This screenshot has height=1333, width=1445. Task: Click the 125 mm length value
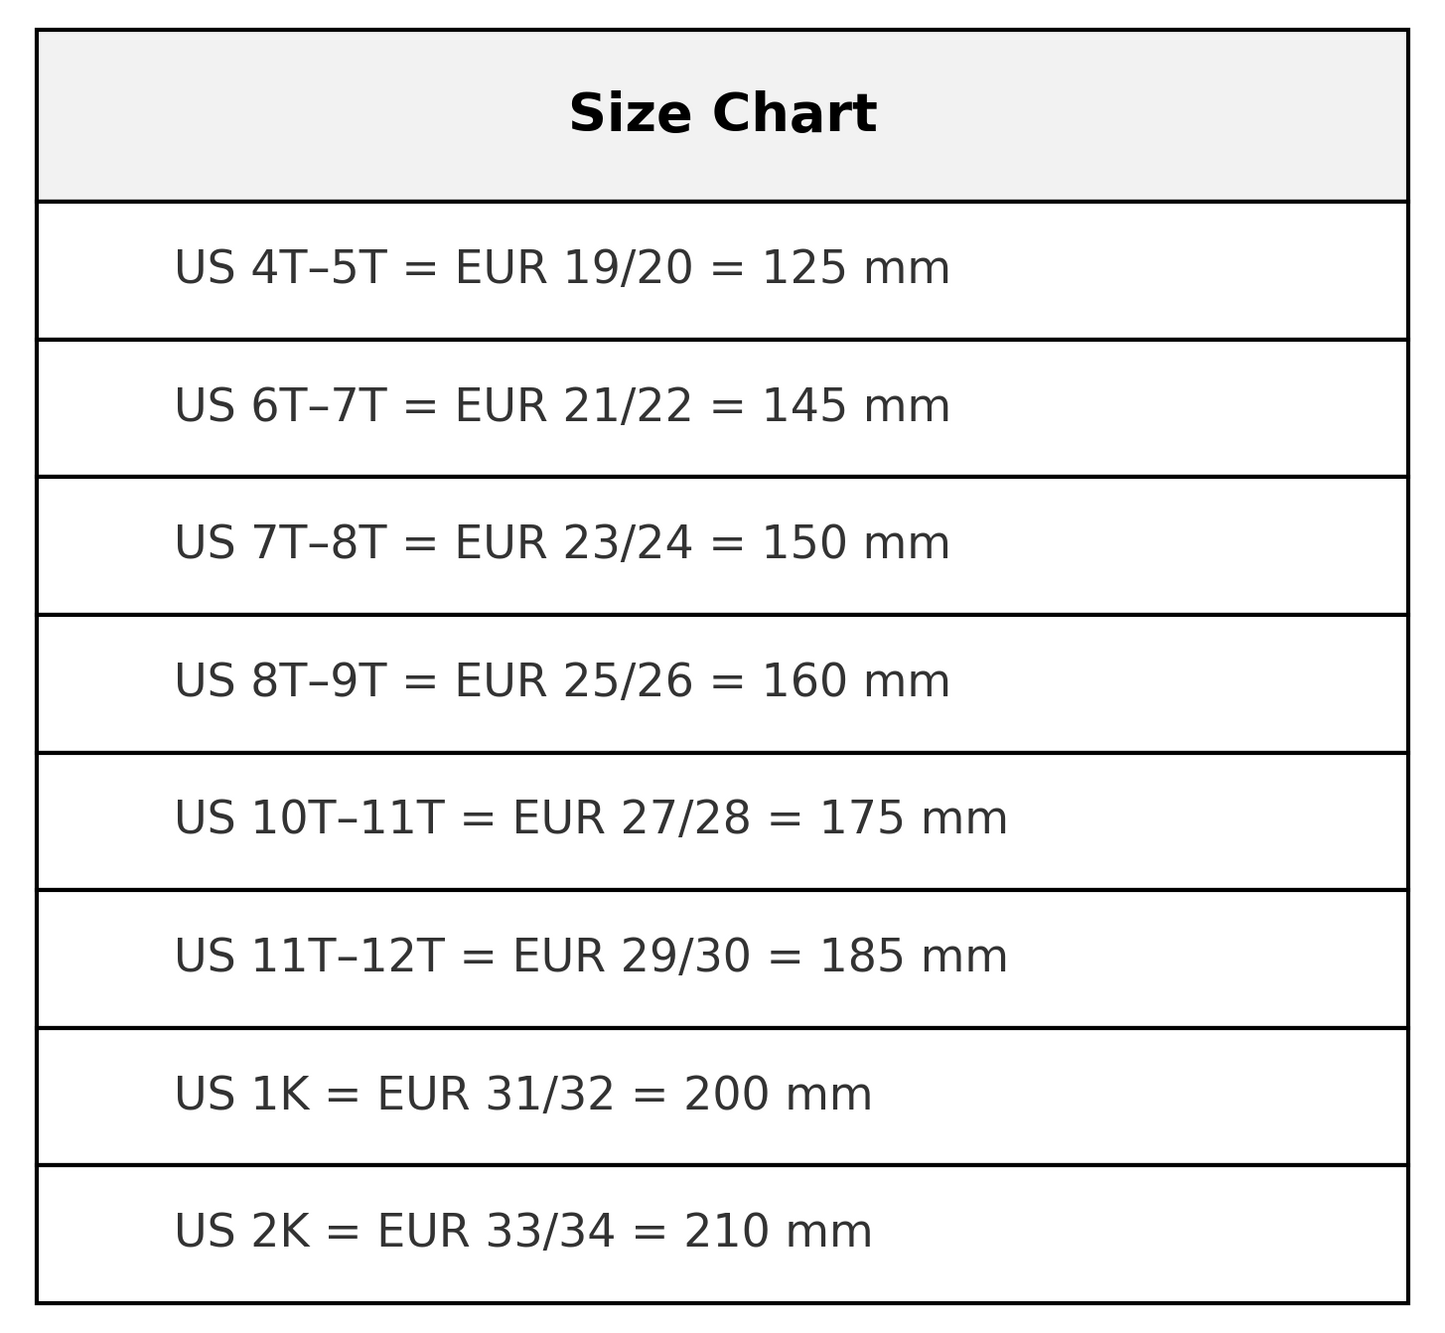coord(856,268)
